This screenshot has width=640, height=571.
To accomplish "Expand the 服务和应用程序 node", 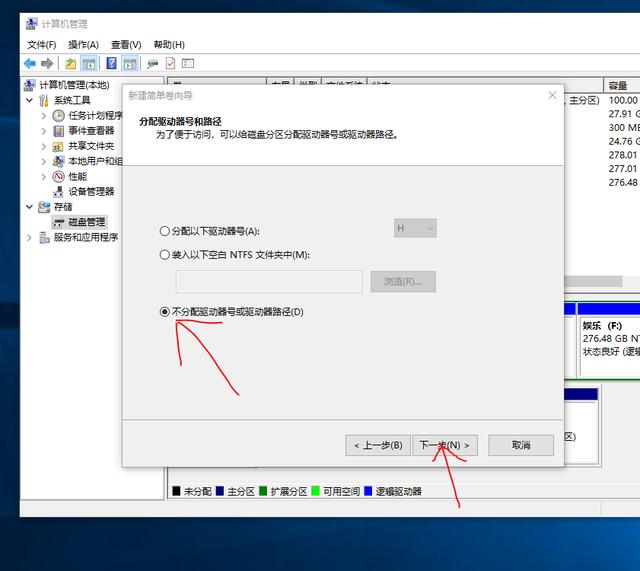I will (x=29, y=238).
